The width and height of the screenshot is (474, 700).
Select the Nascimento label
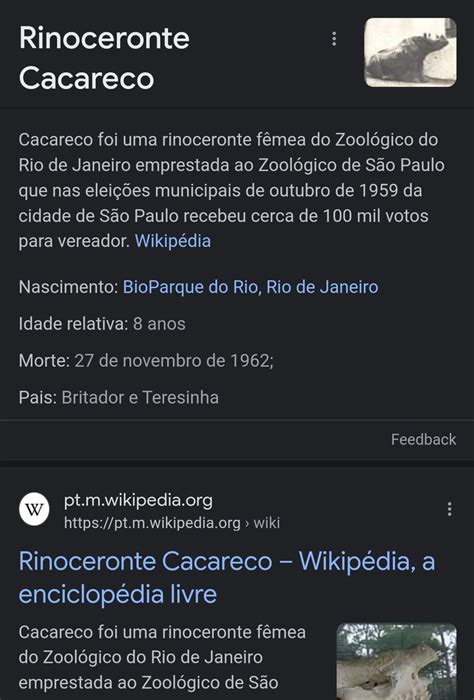[x=68, y=287]
